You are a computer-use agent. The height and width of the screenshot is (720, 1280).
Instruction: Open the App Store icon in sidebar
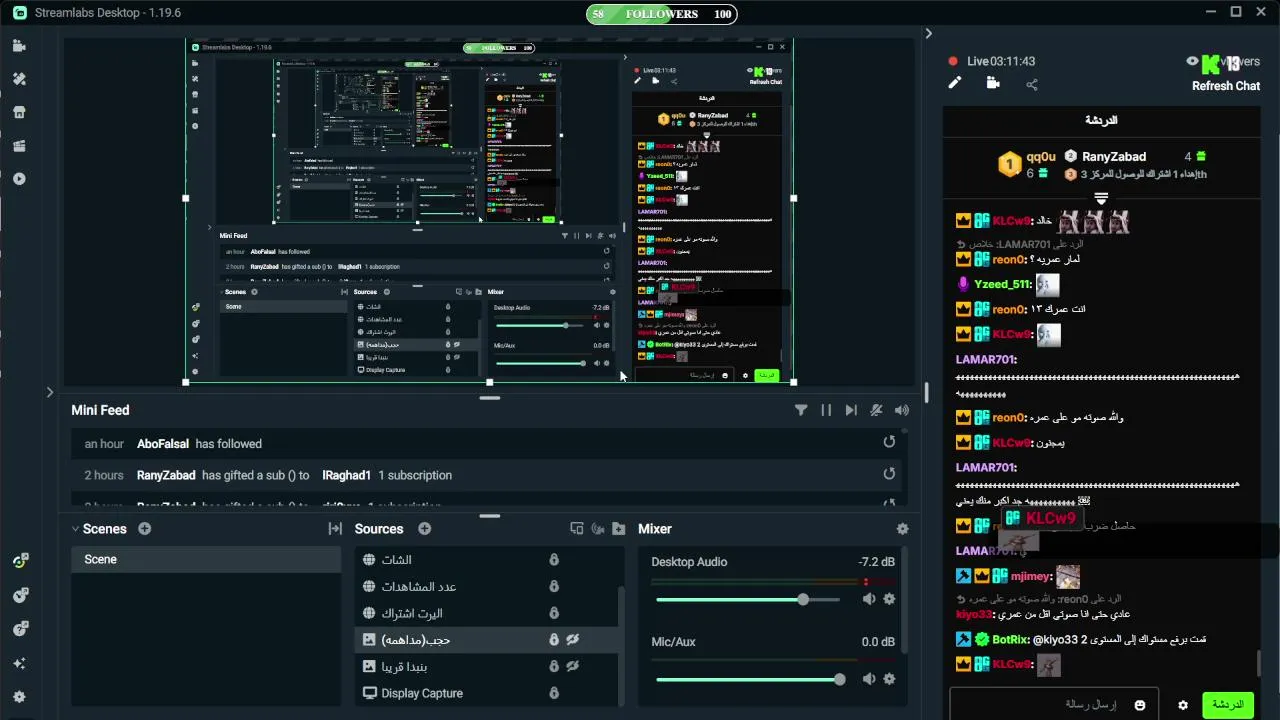click(x=19, y=112)
